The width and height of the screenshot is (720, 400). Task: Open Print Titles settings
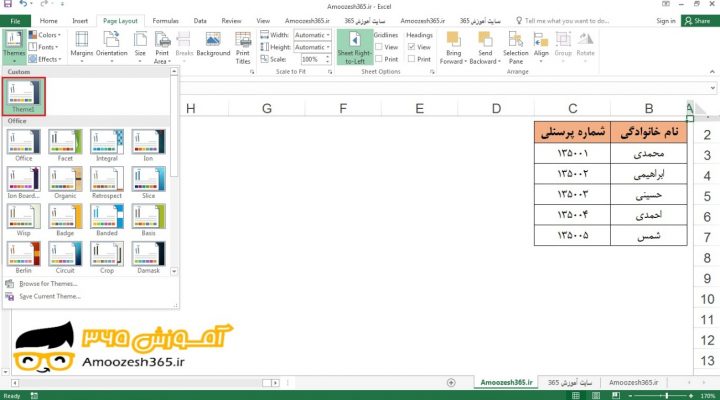pos(243,47)
